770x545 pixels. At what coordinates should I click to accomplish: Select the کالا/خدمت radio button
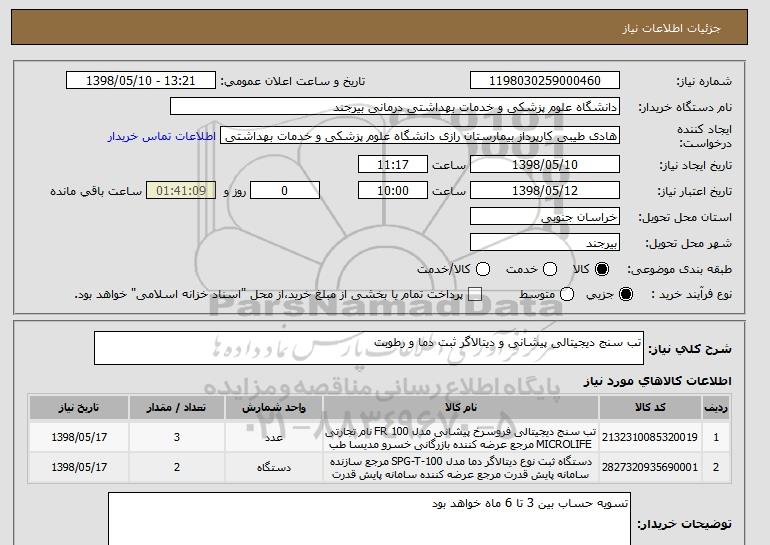click(x=483, y=269)
